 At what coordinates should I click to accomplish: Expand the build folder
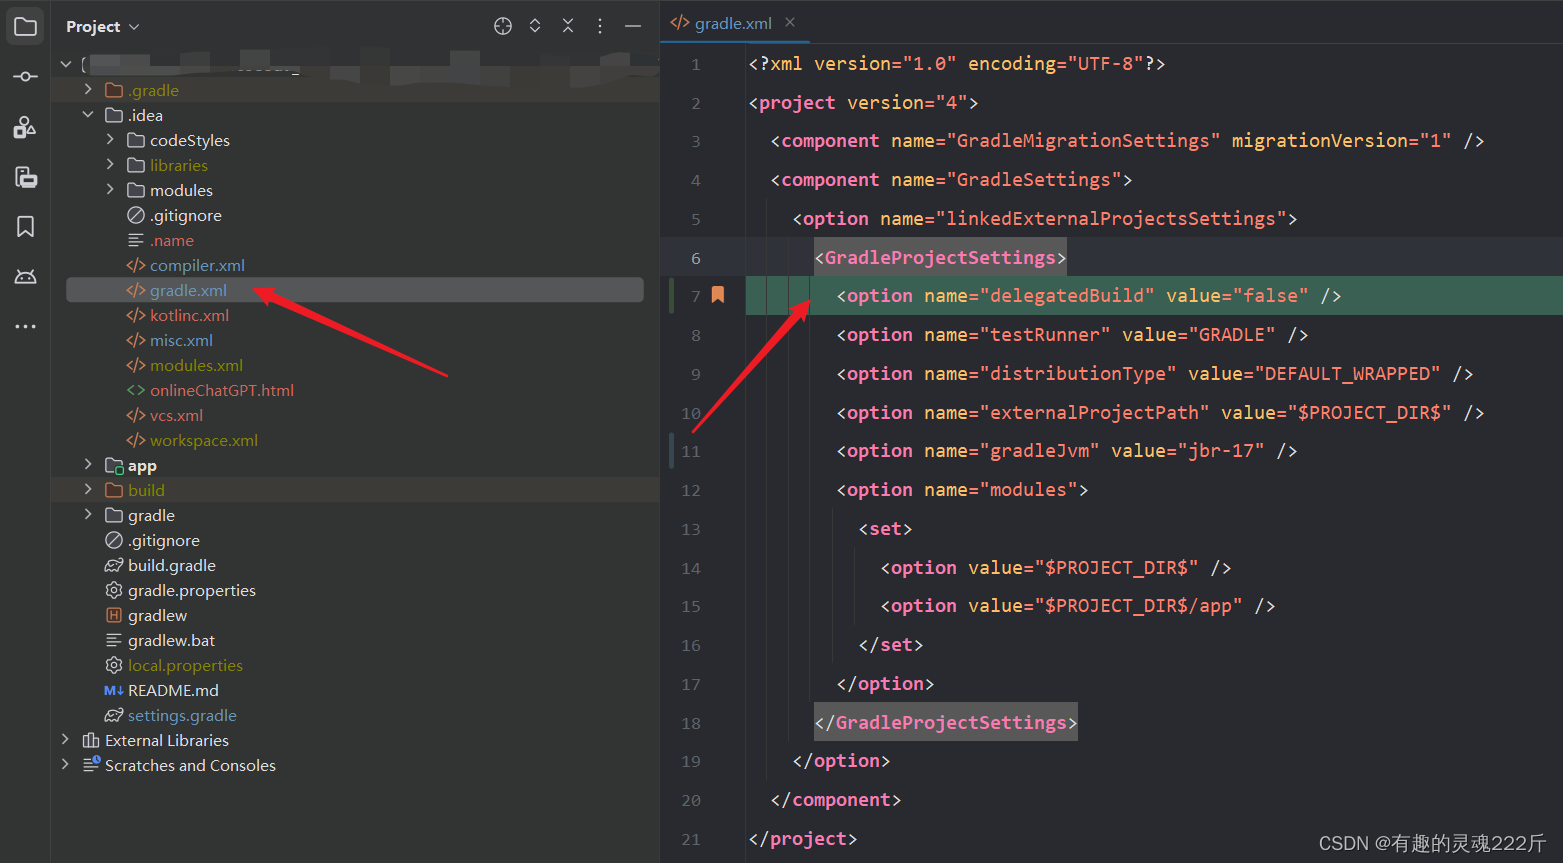click(x=88, y=490)
